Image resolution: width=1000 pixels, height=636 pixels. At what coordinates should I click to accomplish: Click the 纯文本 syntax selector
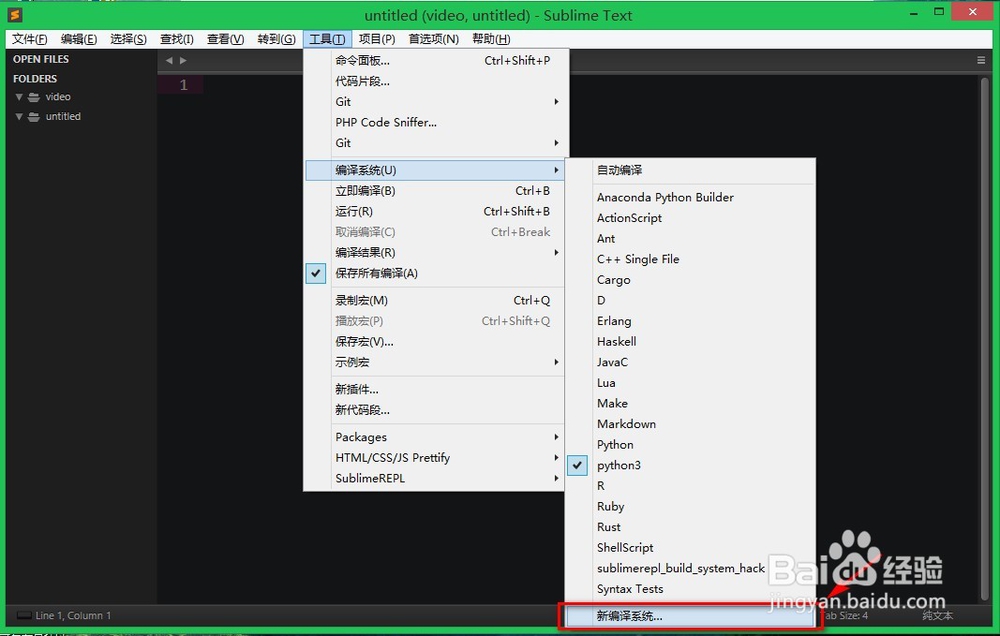[938, 616]
